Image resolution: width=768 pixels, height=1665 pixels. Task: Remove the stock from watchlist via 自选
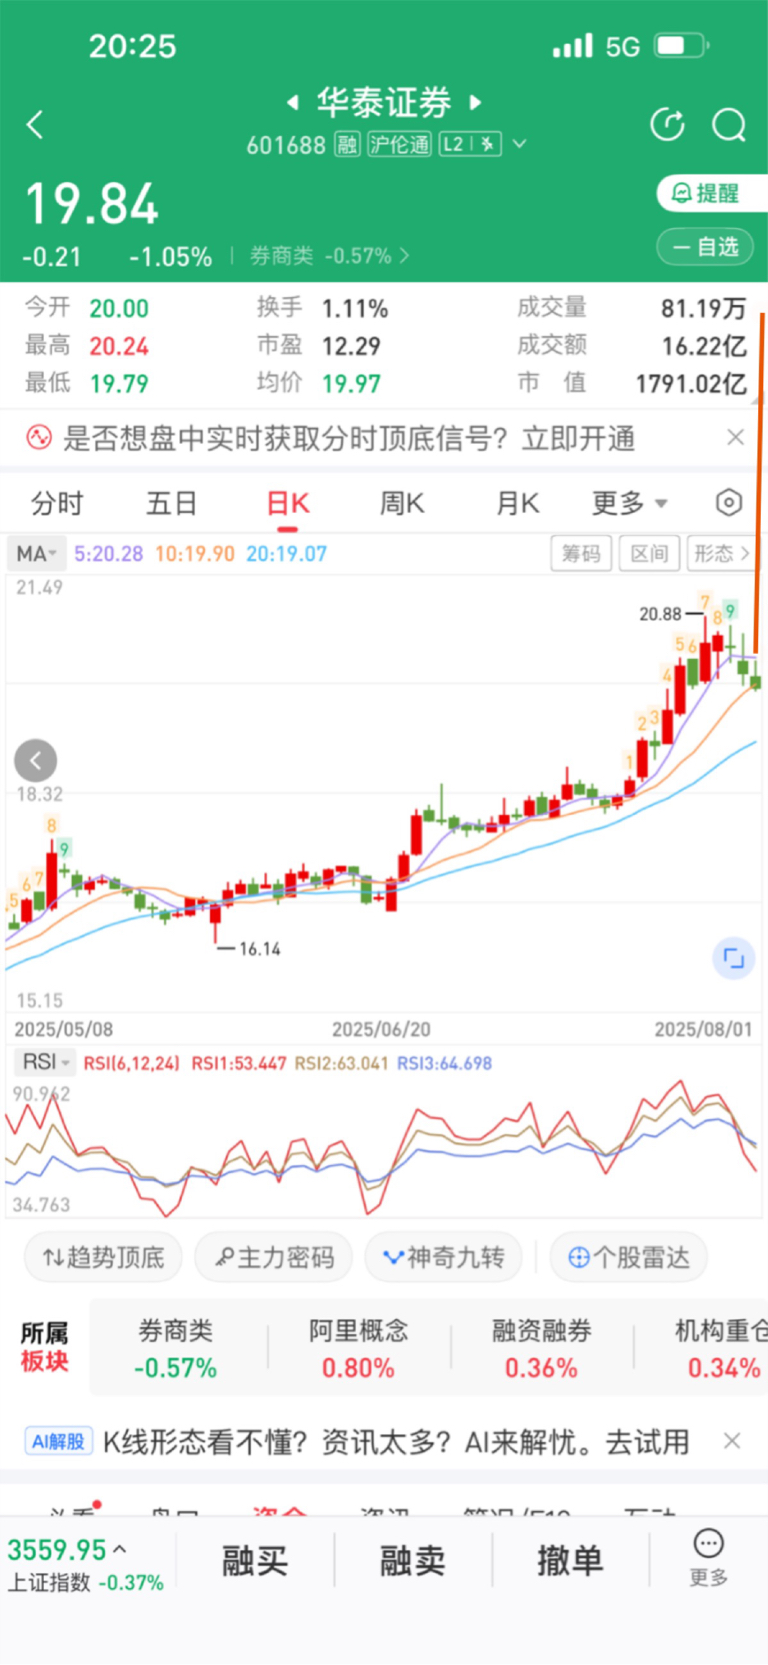[x=705, y=246]
